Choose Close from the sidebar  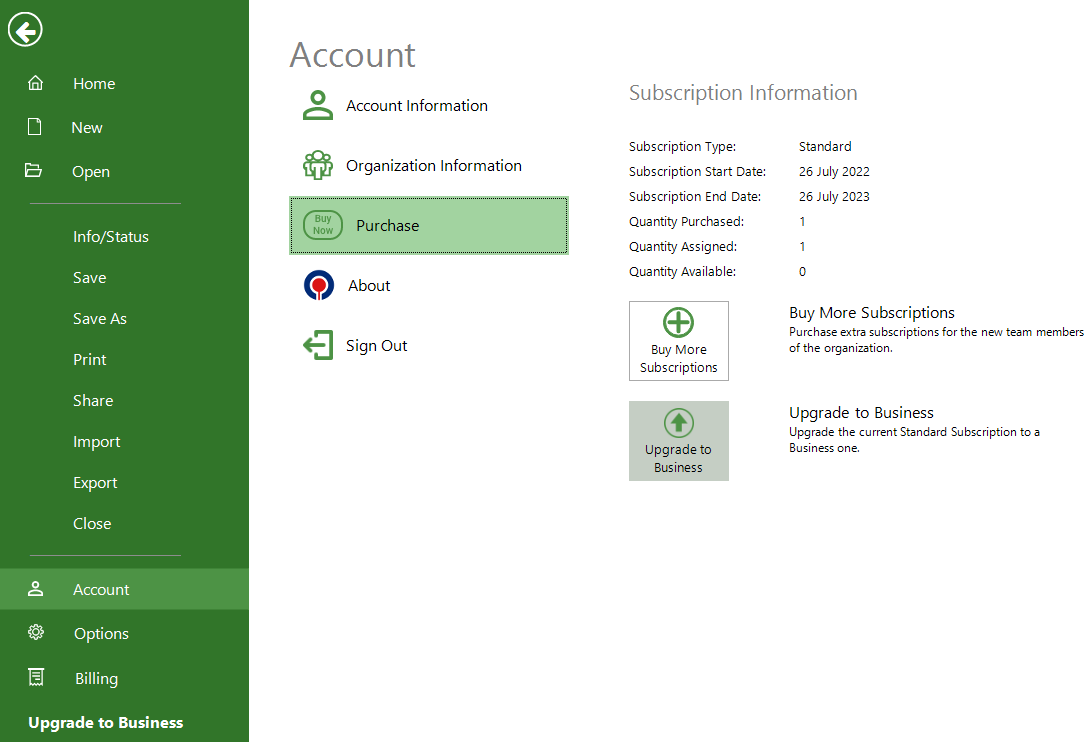tap(125, 524)
